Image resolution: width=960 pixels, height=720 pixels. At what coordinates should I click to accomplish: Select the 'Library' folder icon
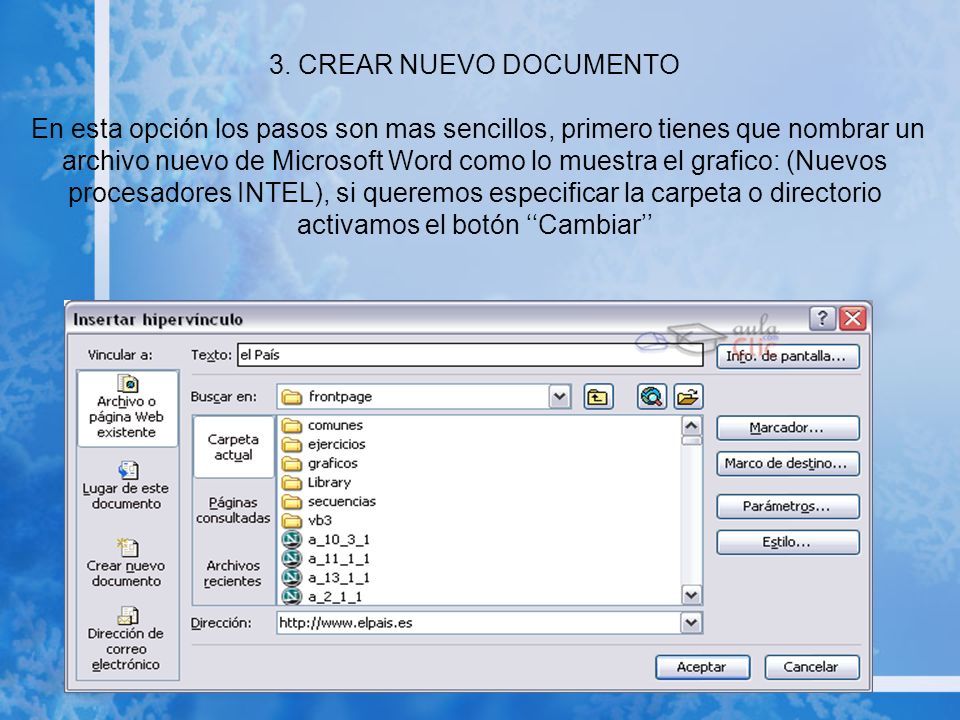tap(292, 482)
